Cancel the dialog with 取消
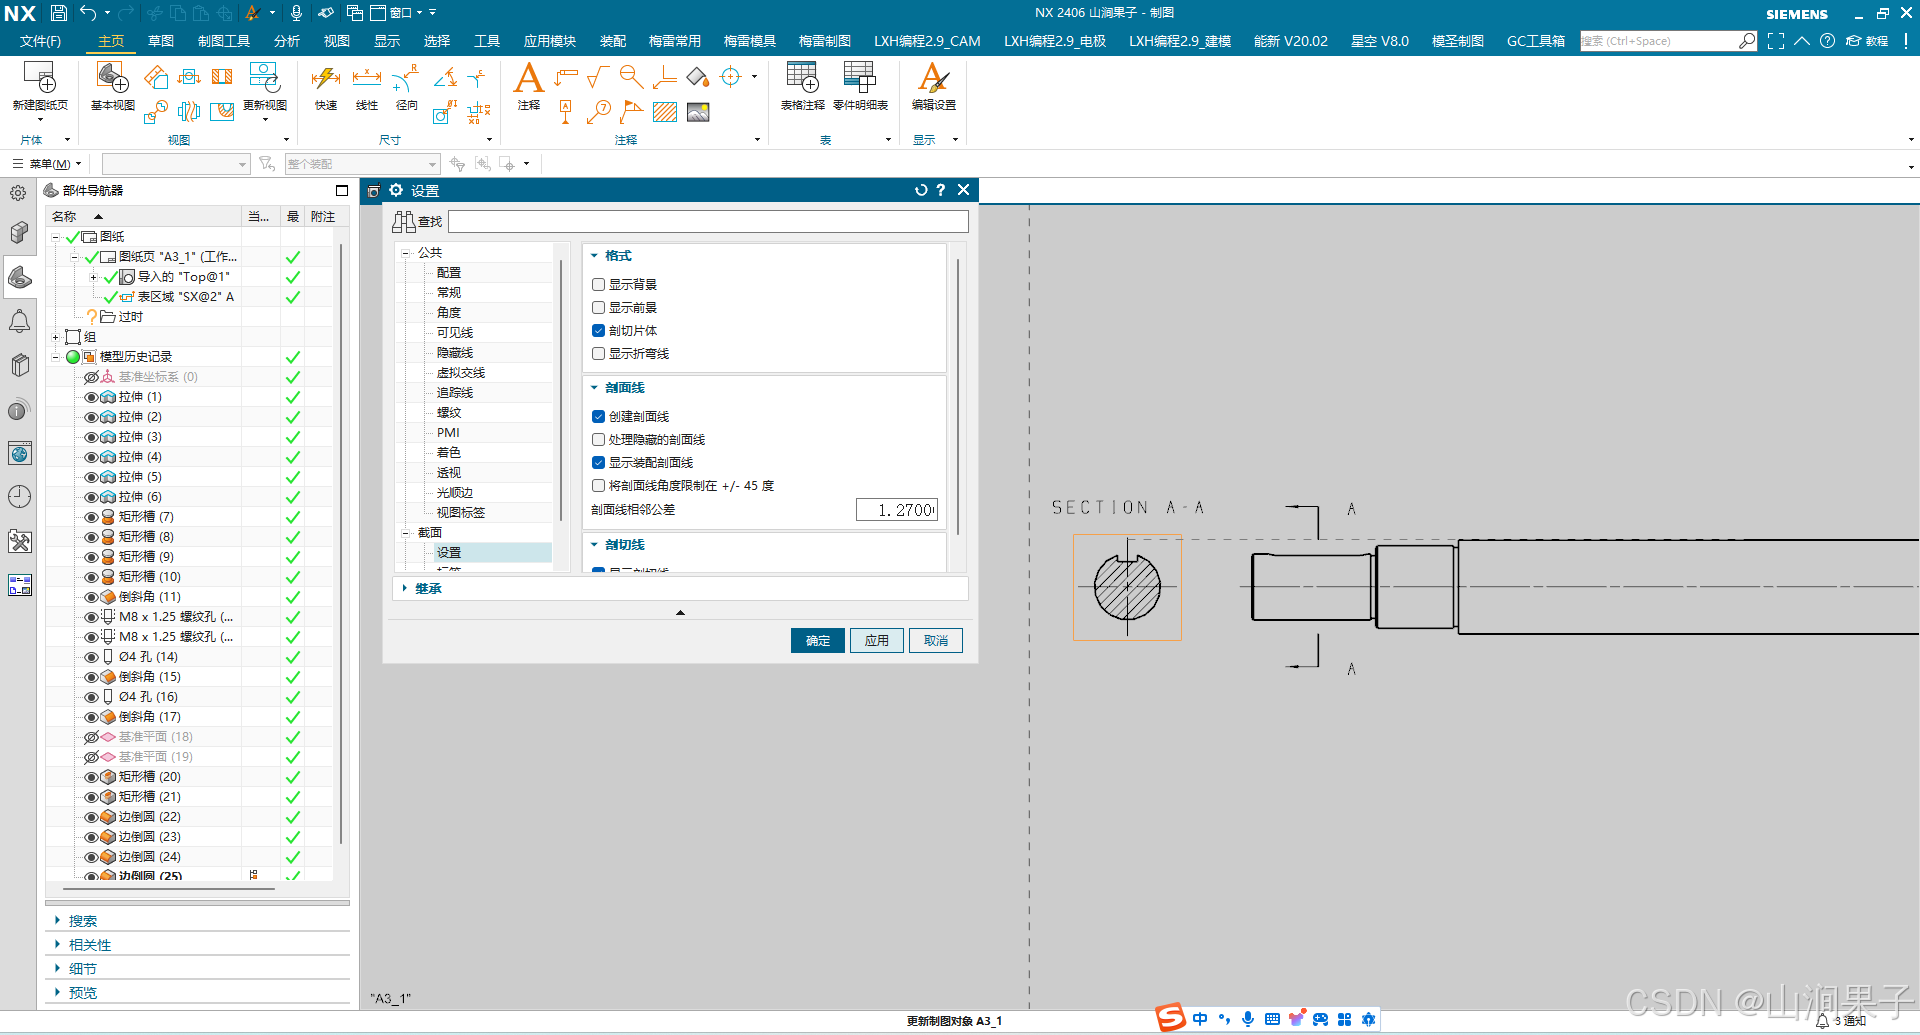Viewport: 1920px width, 1035px height. coord(936,640)
